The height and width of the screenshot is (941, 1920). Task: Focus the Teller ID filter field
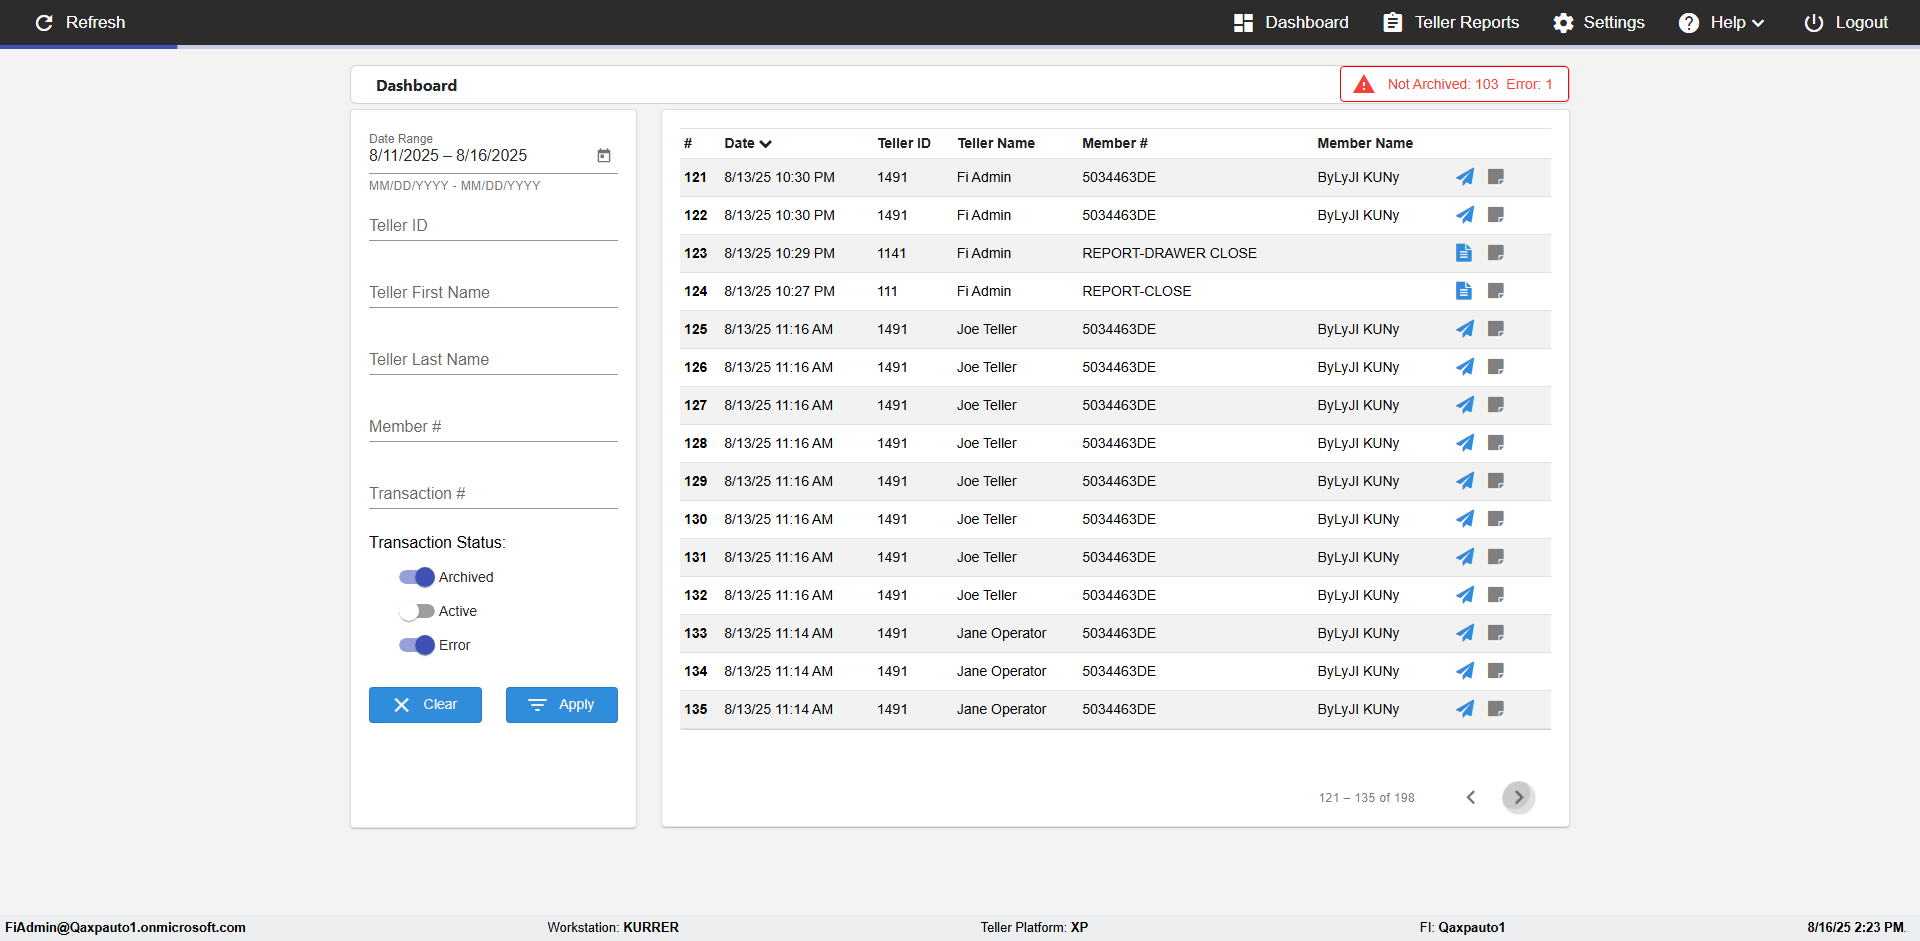pyautogui.click(x=493, y=226)
